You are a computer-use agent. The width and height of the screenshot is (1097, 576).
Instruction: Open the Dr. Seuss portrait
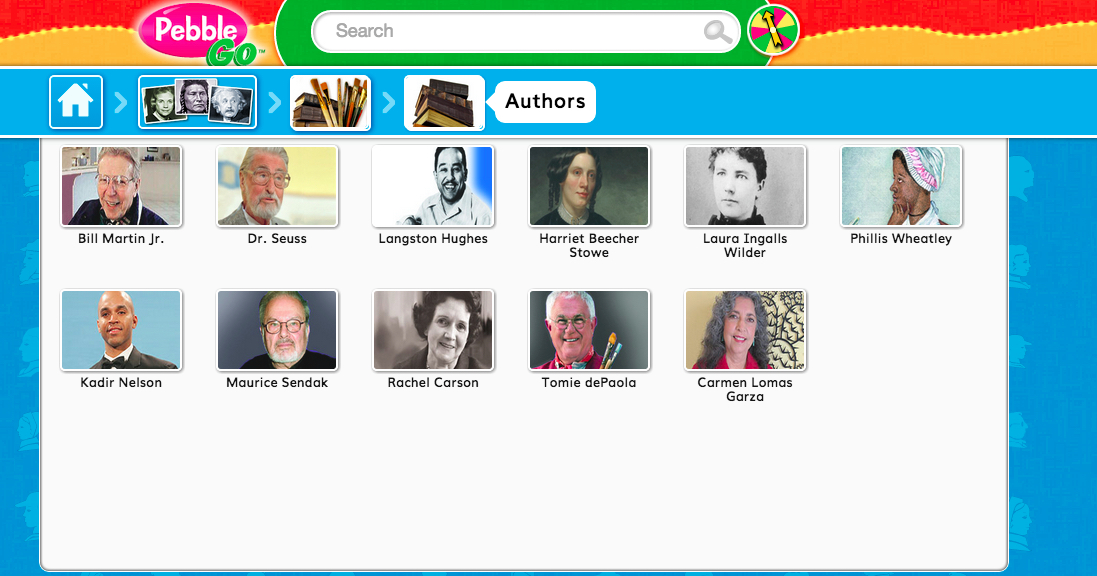click(x=277, y=186)
